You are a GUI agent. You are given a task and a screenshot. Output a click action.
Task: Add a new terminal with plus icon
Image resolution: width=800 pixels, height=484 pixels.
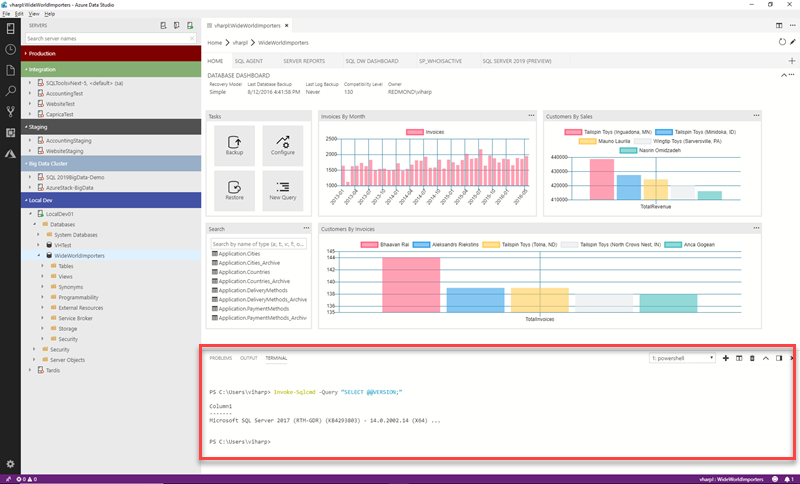[x=726, y=358]
